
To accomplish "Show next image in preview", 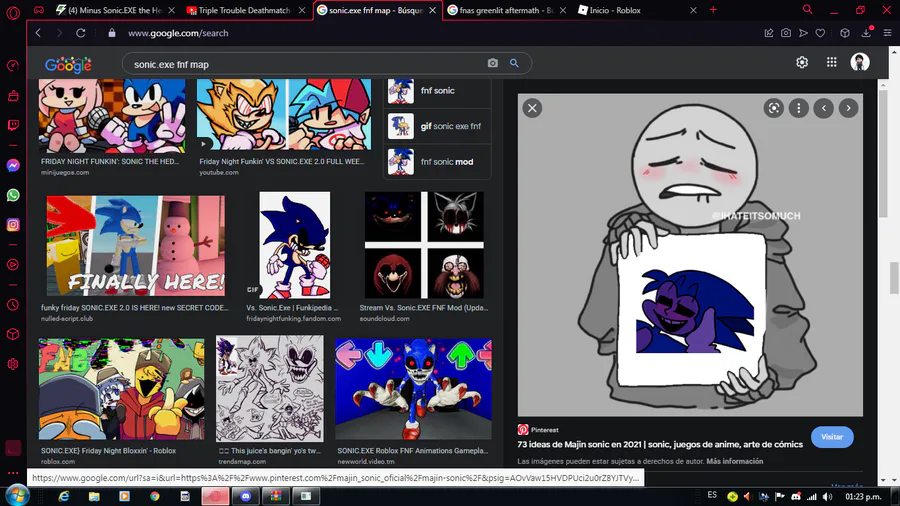I will point(848,108).
